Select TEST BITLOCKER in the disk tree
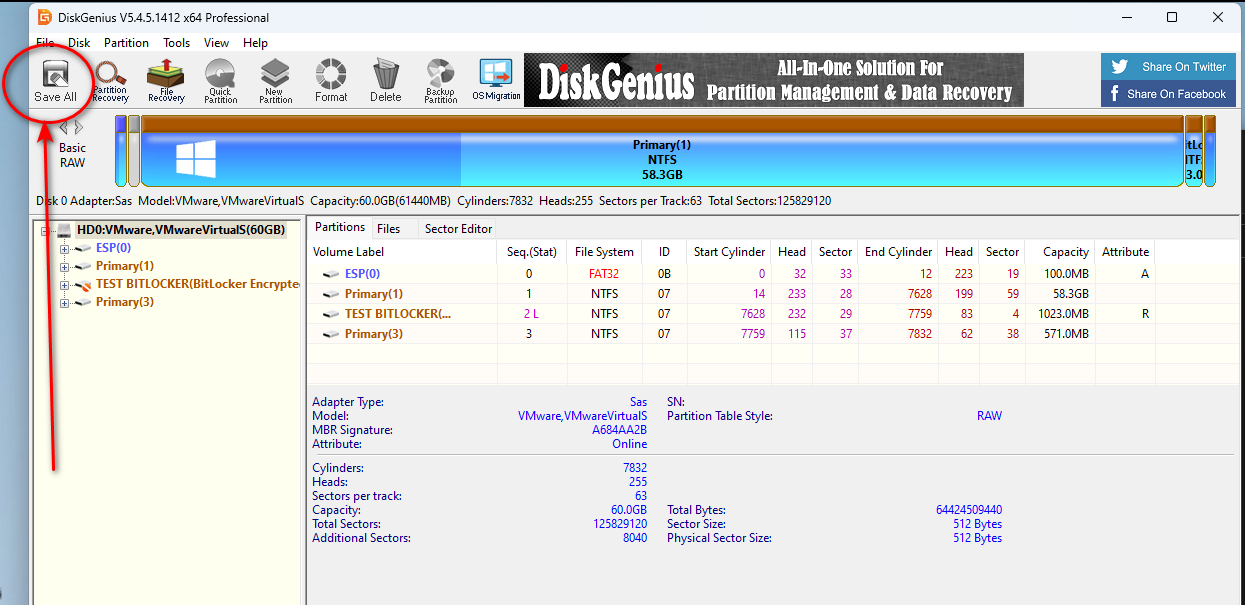 click(198, 284)
